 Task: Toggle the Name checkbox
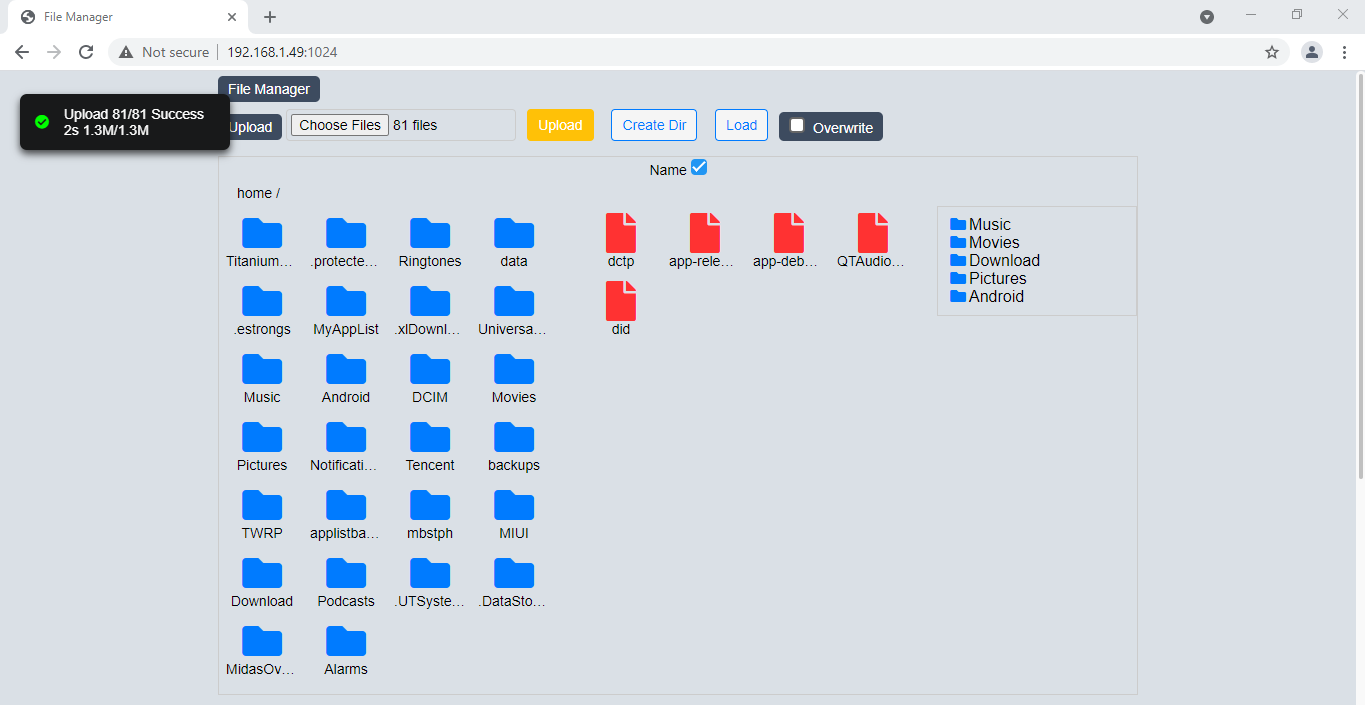699,167
